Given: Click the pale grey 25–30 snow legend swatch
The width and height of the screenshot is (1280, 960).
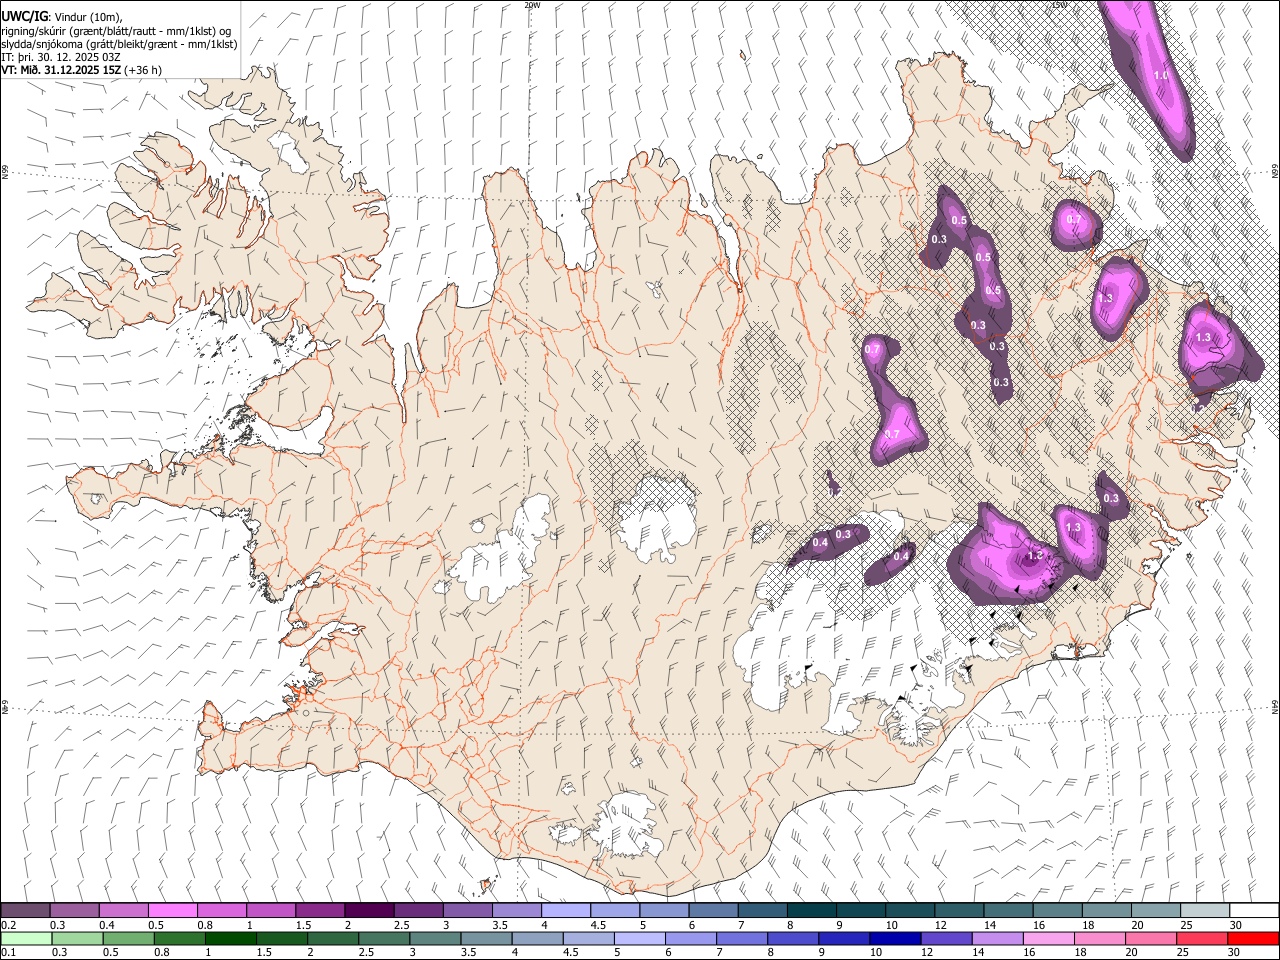Looking at the screenshot, I should [x=1205, y=910].
